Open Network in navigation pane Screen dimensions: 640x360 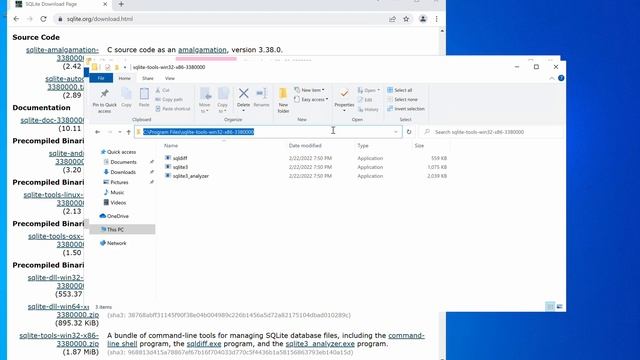pos(116,243)
